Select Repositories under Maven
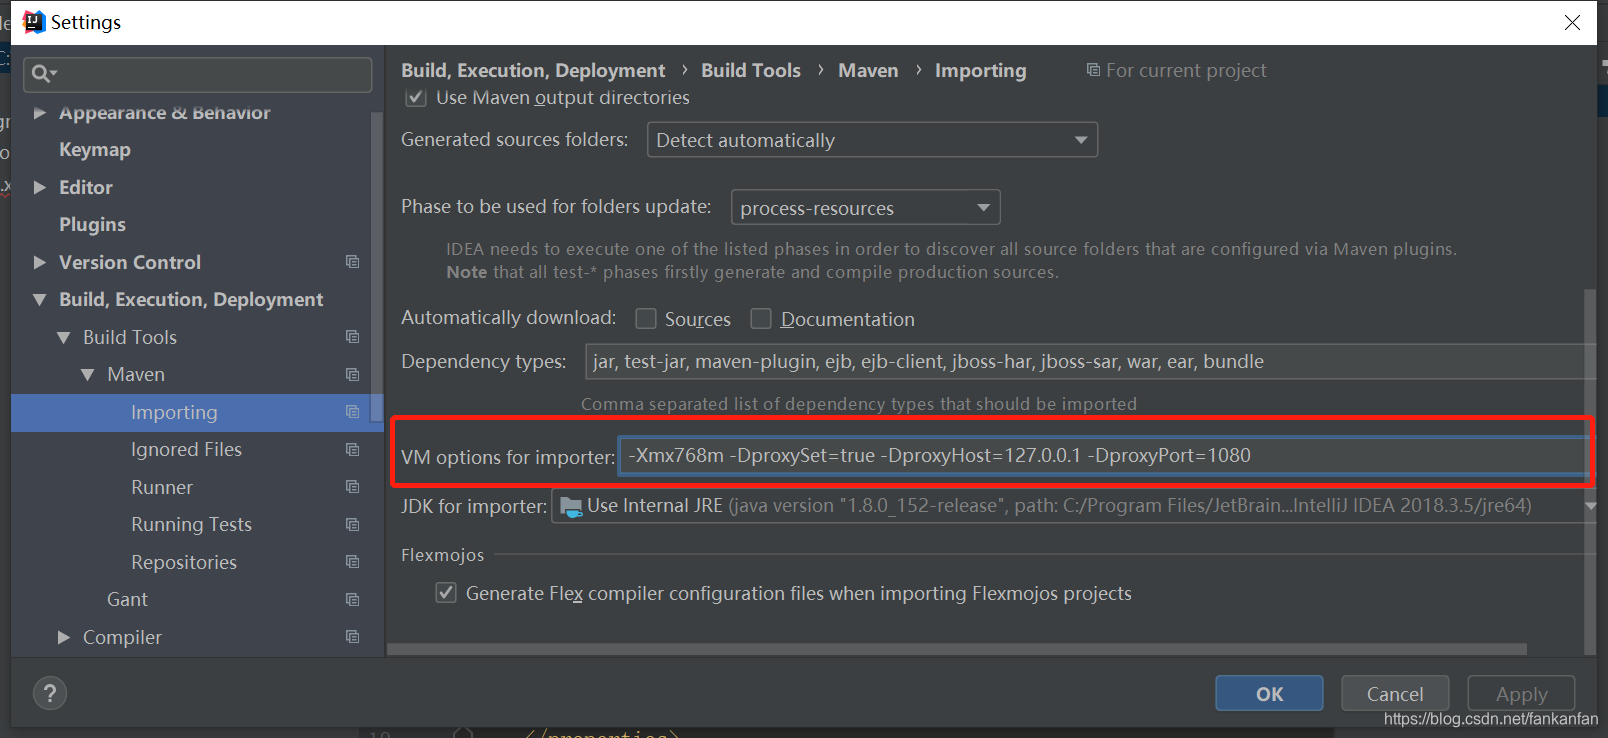 pos(184,562)
